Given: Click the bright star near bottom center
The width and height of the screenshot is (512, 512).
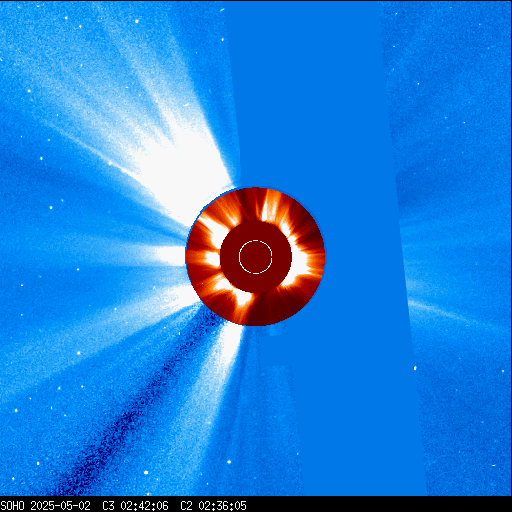Looking at the screenshot, I should (x=229, y=462).
